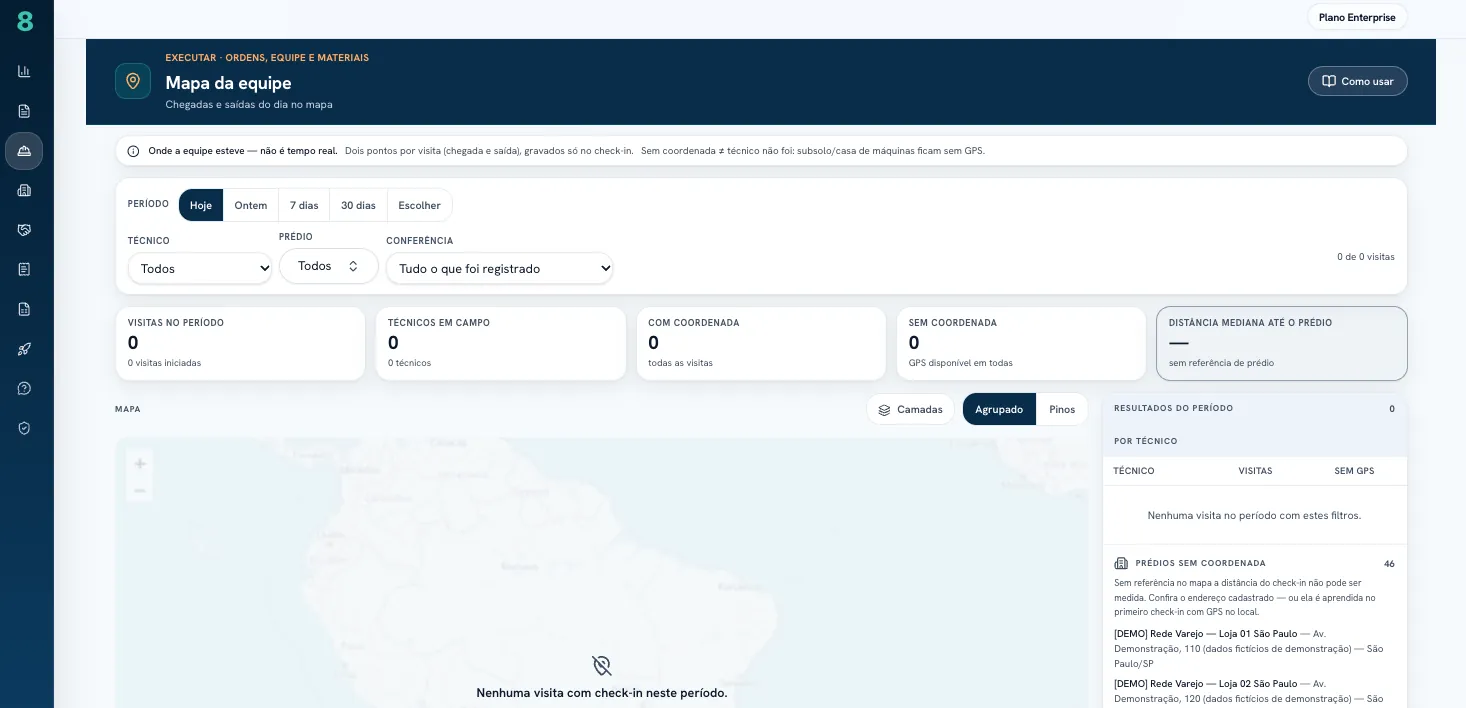
Task: Open the buildings sidebar icon
Action: pos(24,190)
